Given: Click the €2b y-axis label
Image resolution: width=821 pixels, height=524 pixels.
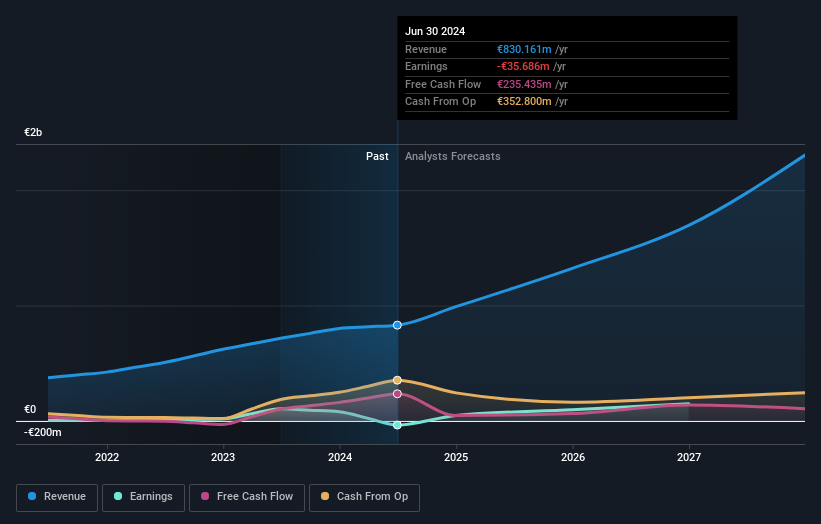Looking at the screenshot, I should [33, 132].
